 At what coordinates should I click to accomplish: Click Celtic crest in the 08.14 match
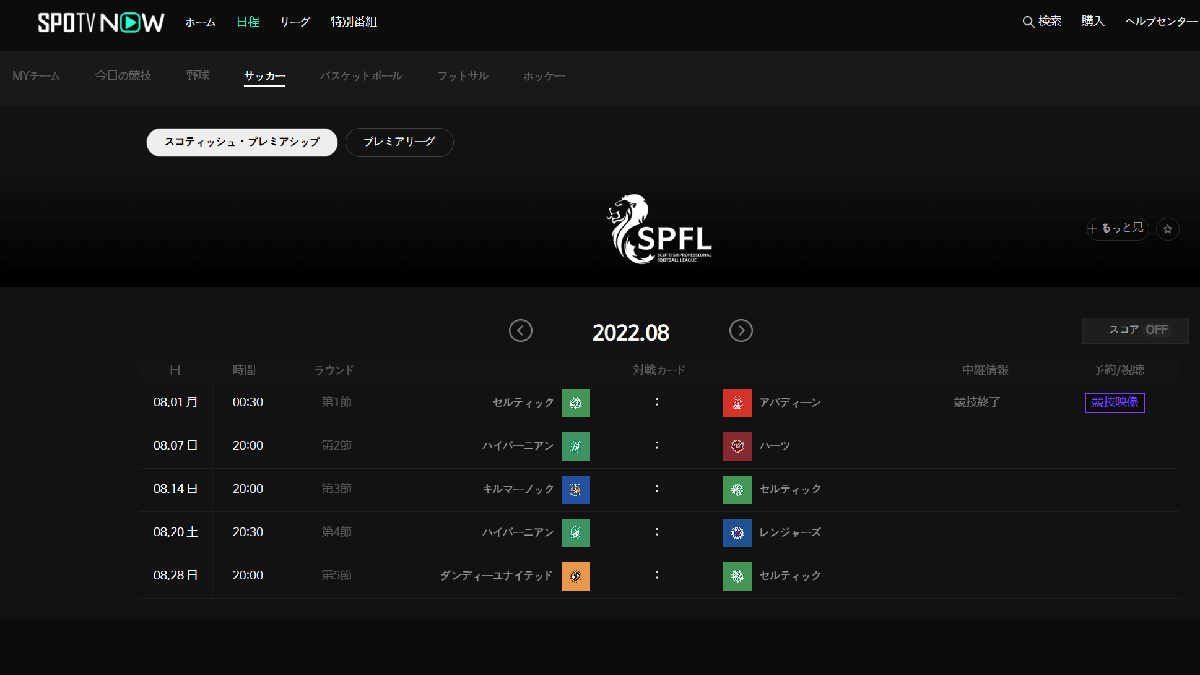coord(737,490)
